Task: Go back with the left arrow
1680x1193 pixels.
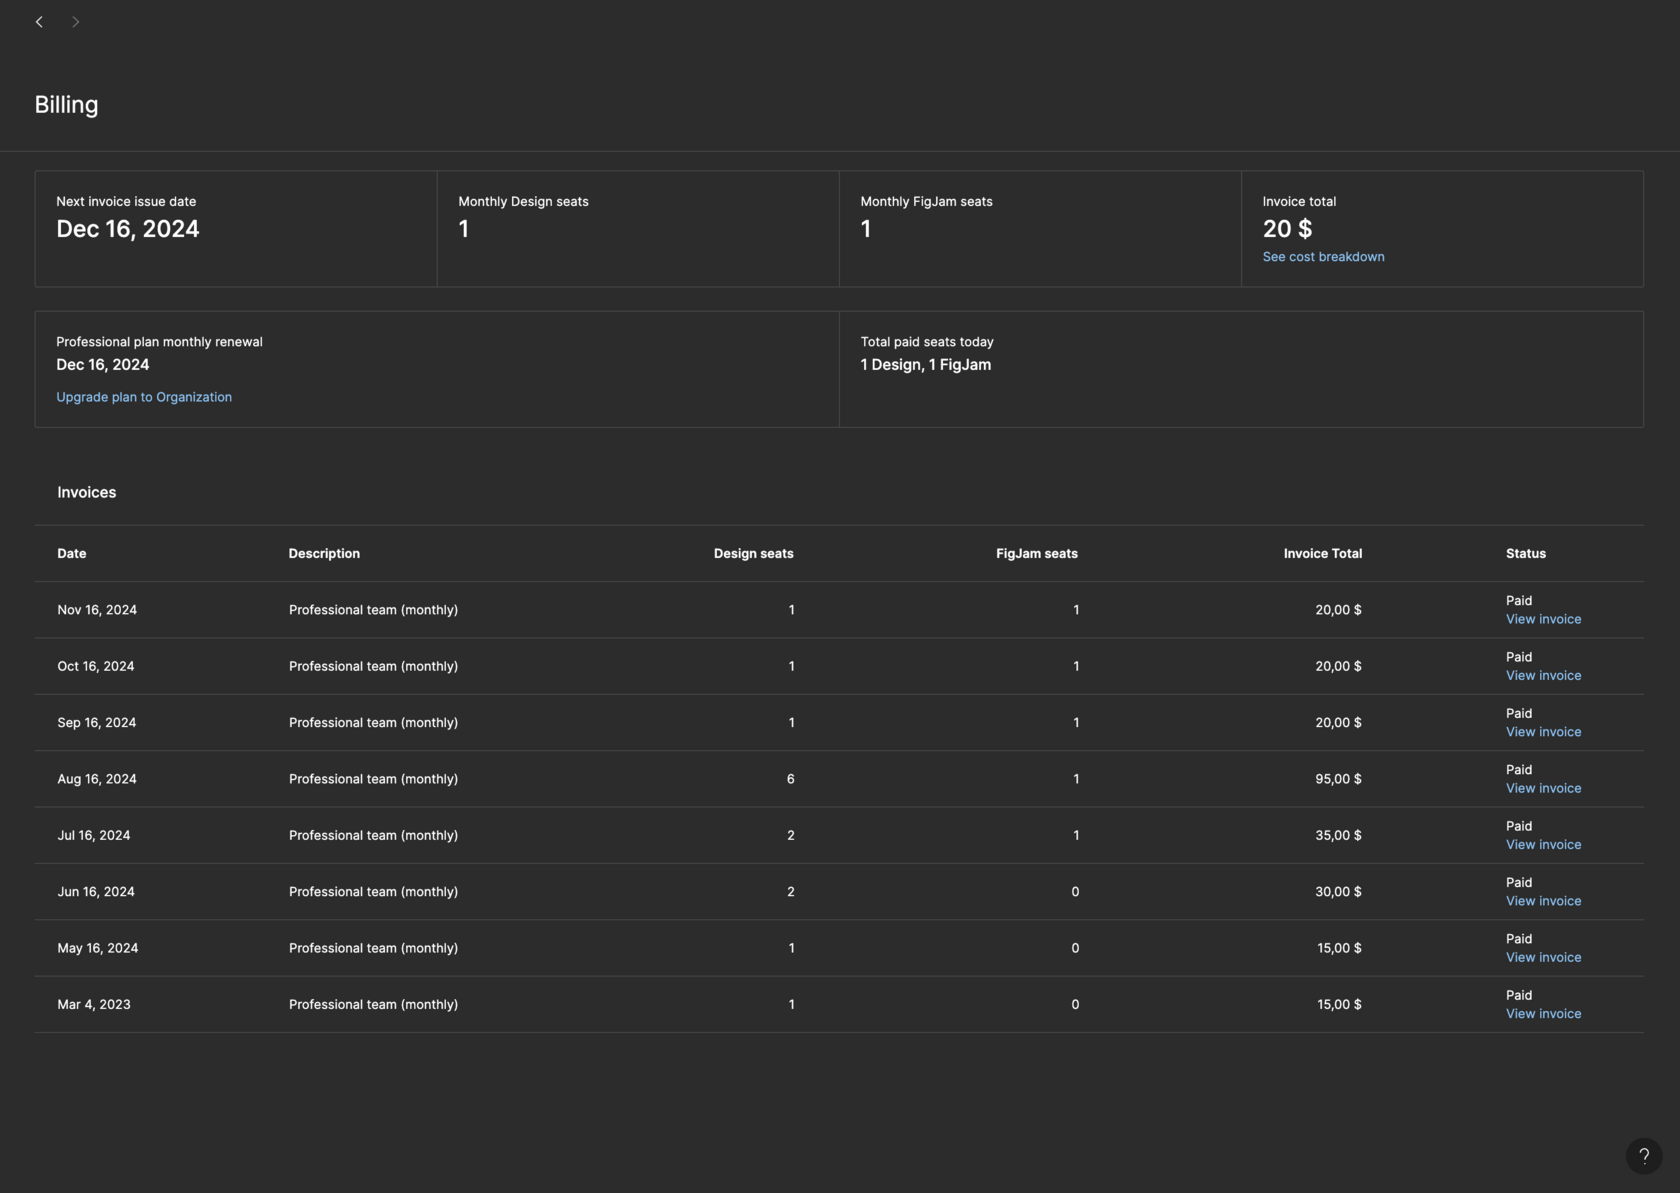Action: point(39,22)
